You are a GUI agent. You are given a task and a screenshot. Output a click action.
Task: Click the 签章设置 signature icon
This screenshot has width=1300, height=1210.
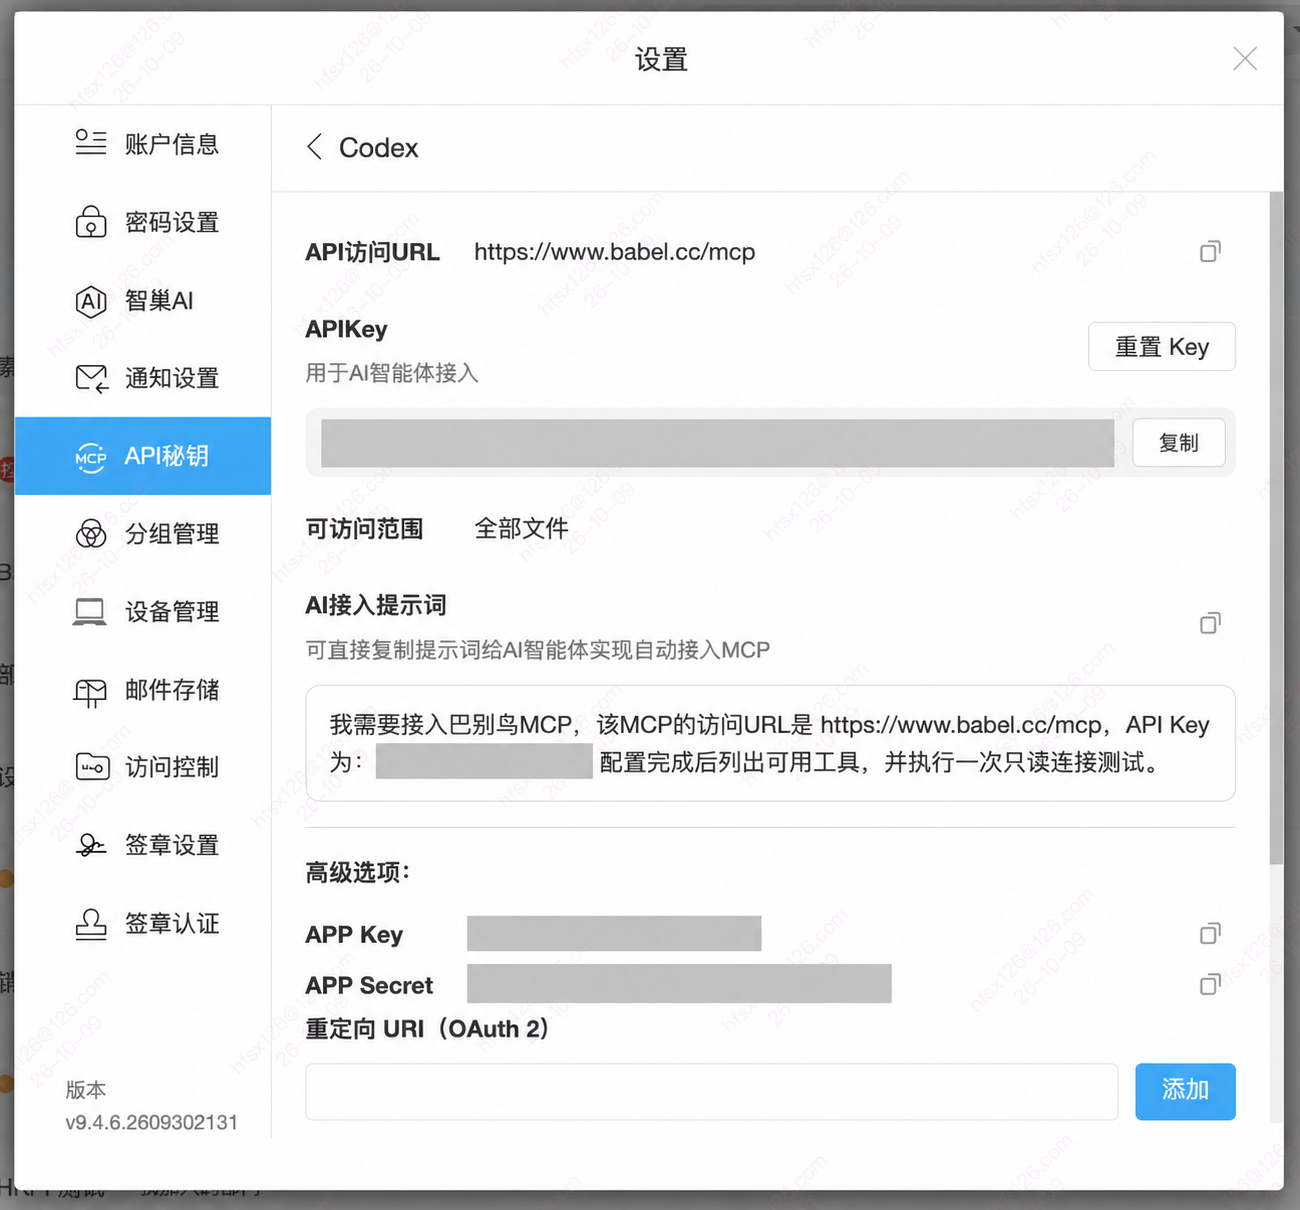coord(91,845)
